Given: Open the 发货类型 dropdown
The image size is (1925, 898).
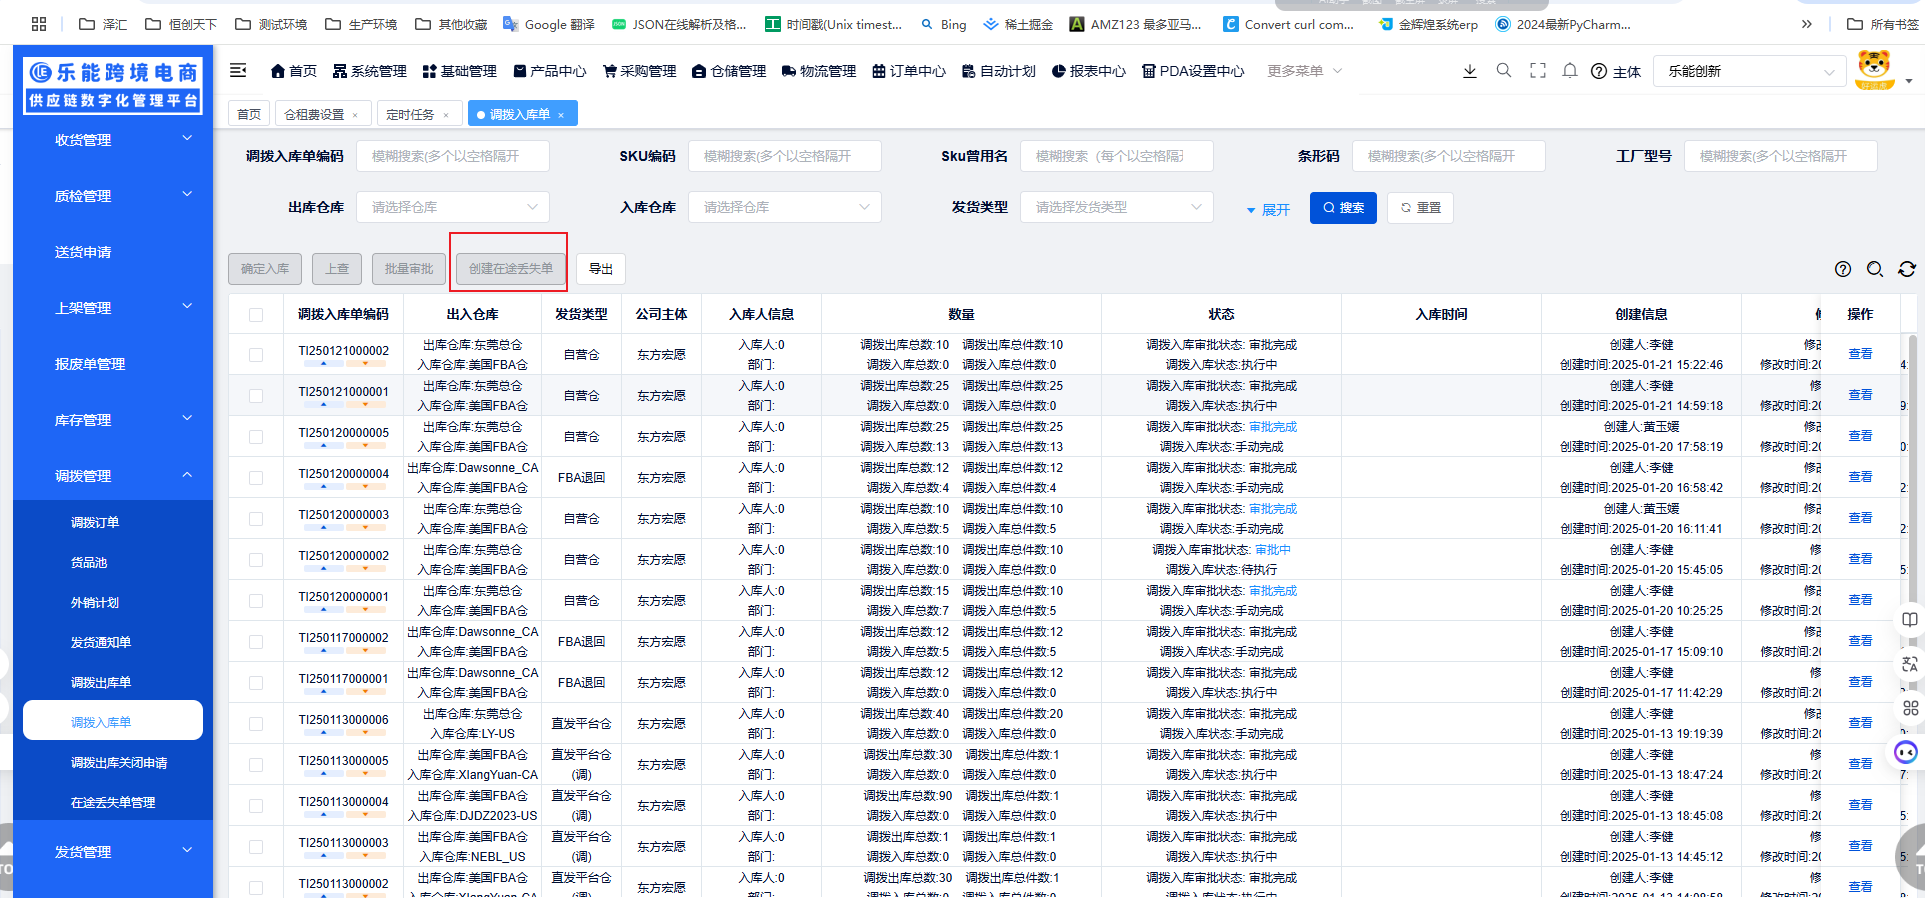Looking at the screenshot, I should click(x=1116, y=207).
